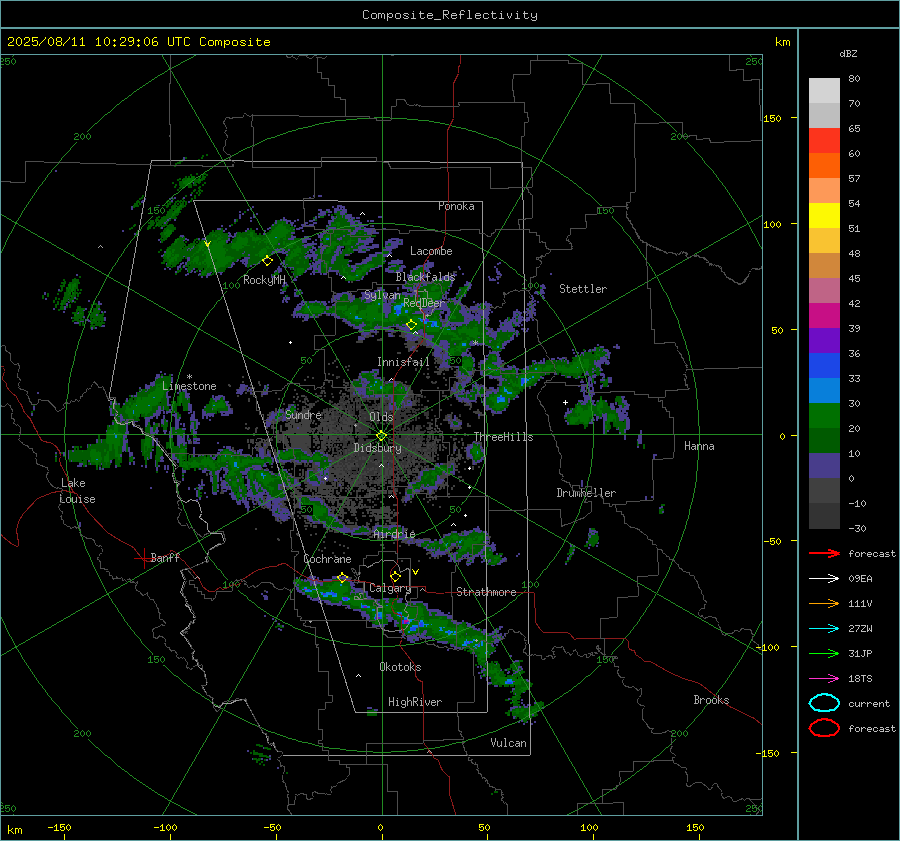Click the cyan 27ZW arrow legend icon
The width and height of the screenshot is (900, 841).
coord(824,629)
